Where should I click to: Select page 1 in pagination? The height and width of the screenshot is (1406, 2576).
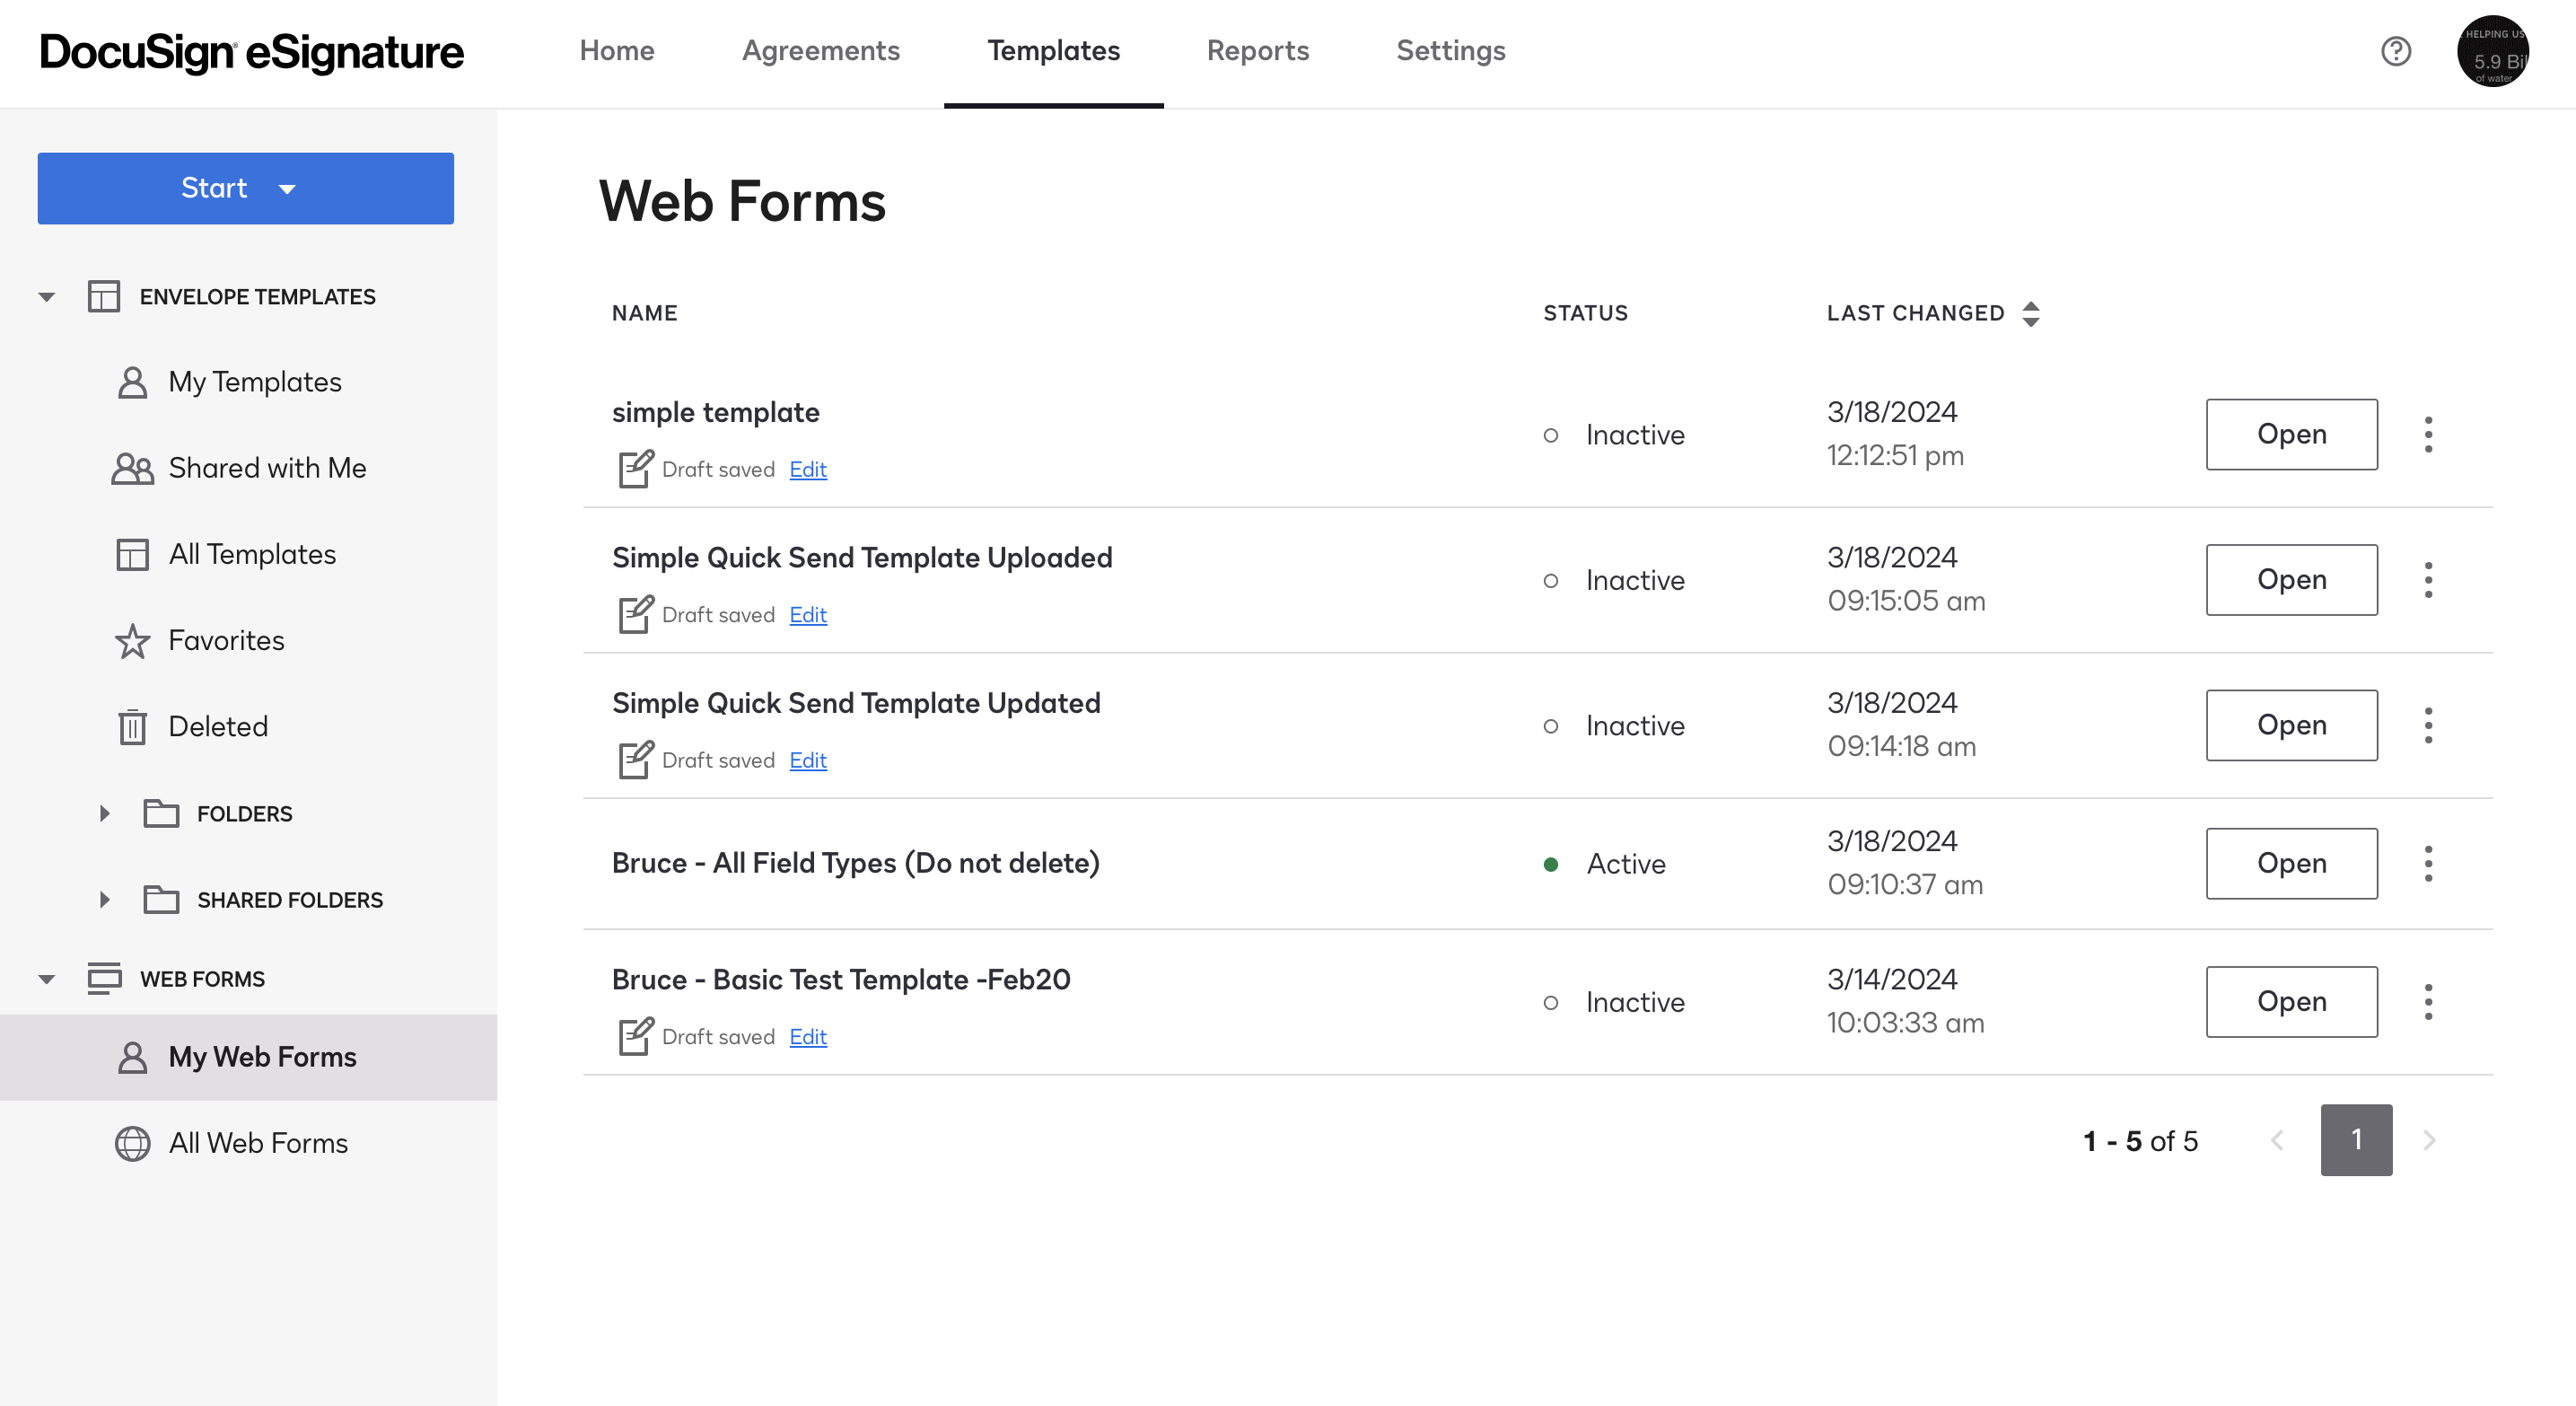tap(2355, 1140)
